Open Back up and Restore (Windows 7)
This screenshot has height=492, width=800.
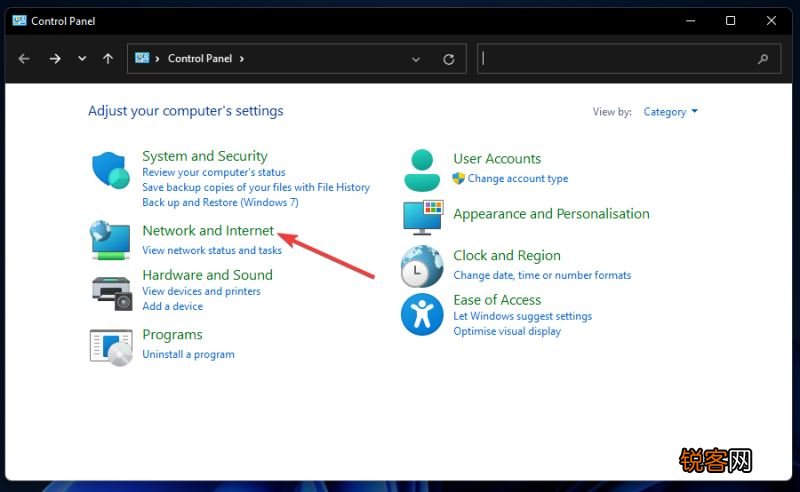coord(220,203)
